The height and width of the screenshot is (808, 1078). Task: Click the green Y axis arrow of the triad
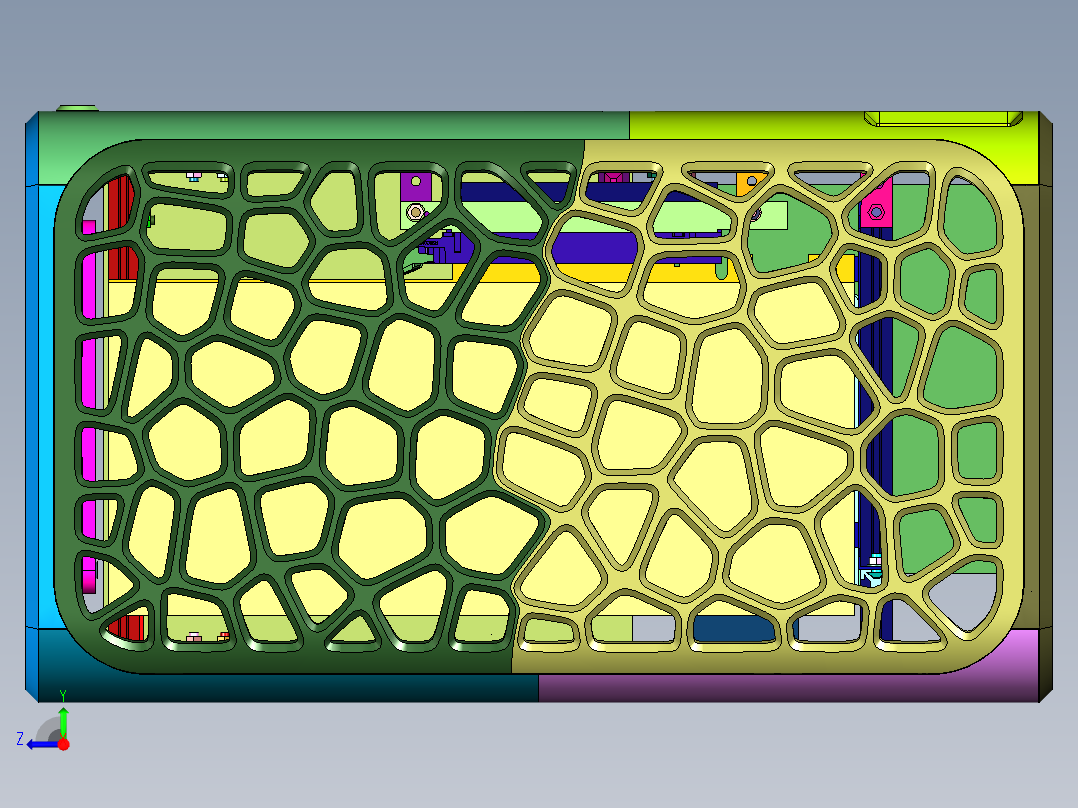pos(63,722)
